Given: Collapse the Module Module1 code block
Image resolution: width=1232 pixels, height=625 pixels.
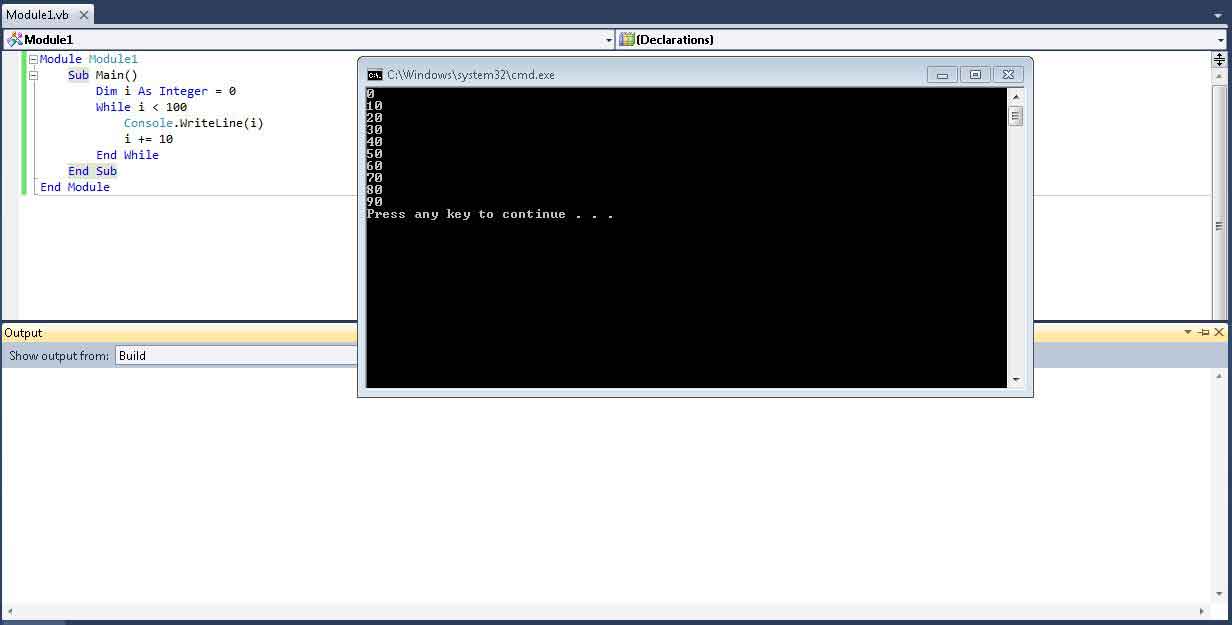Looking at the screenshot, I should pos(33,60).
